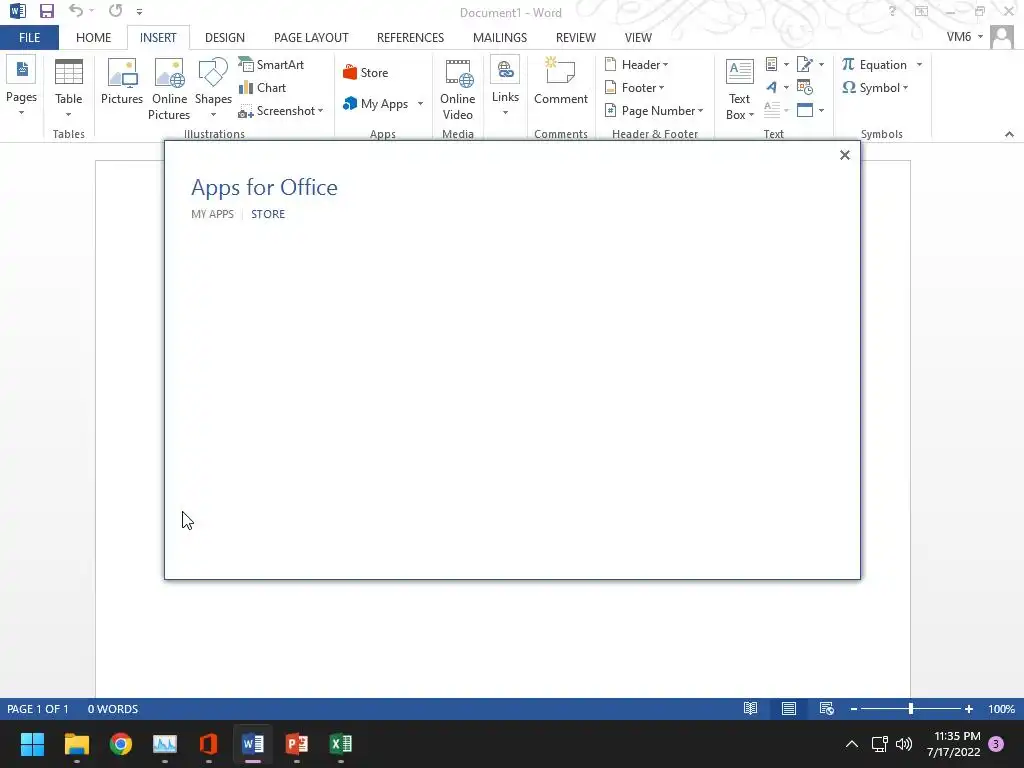Open the FILE tab

coord(29,37)
